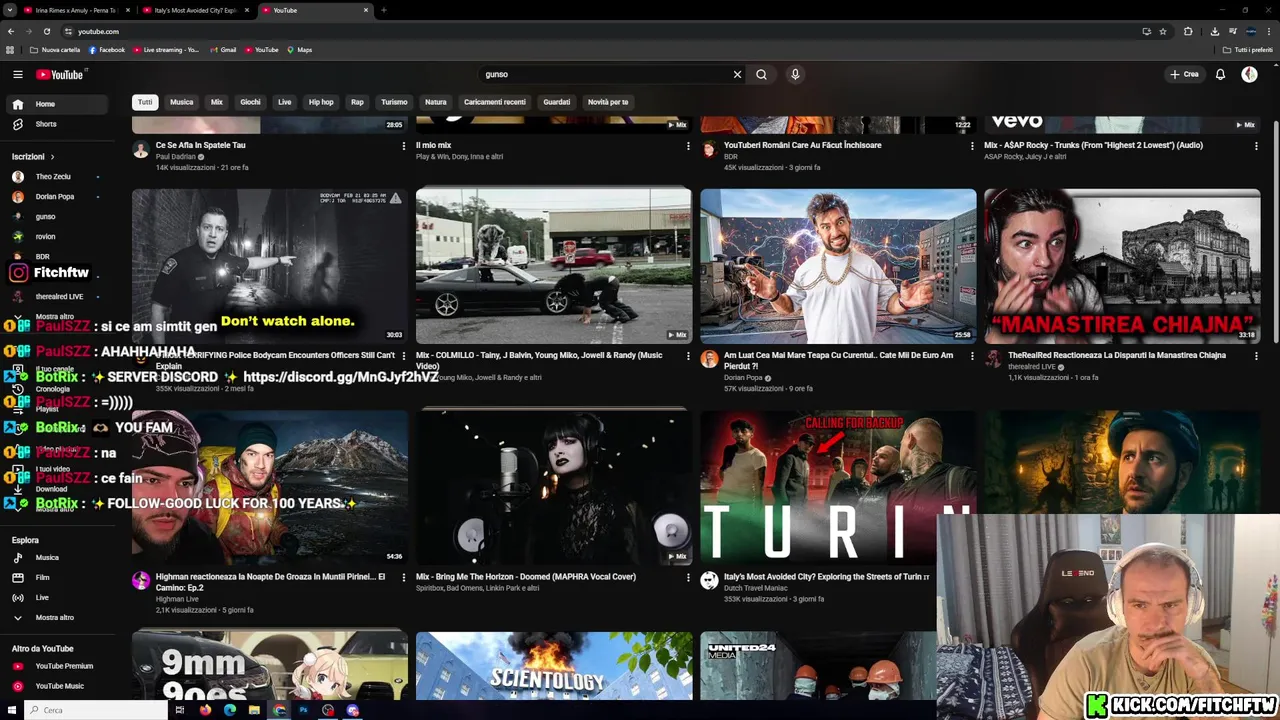Screen dimensions: 1280x720
Task: Open Dorian Popa subscription in sidebar
Action: 58,197
